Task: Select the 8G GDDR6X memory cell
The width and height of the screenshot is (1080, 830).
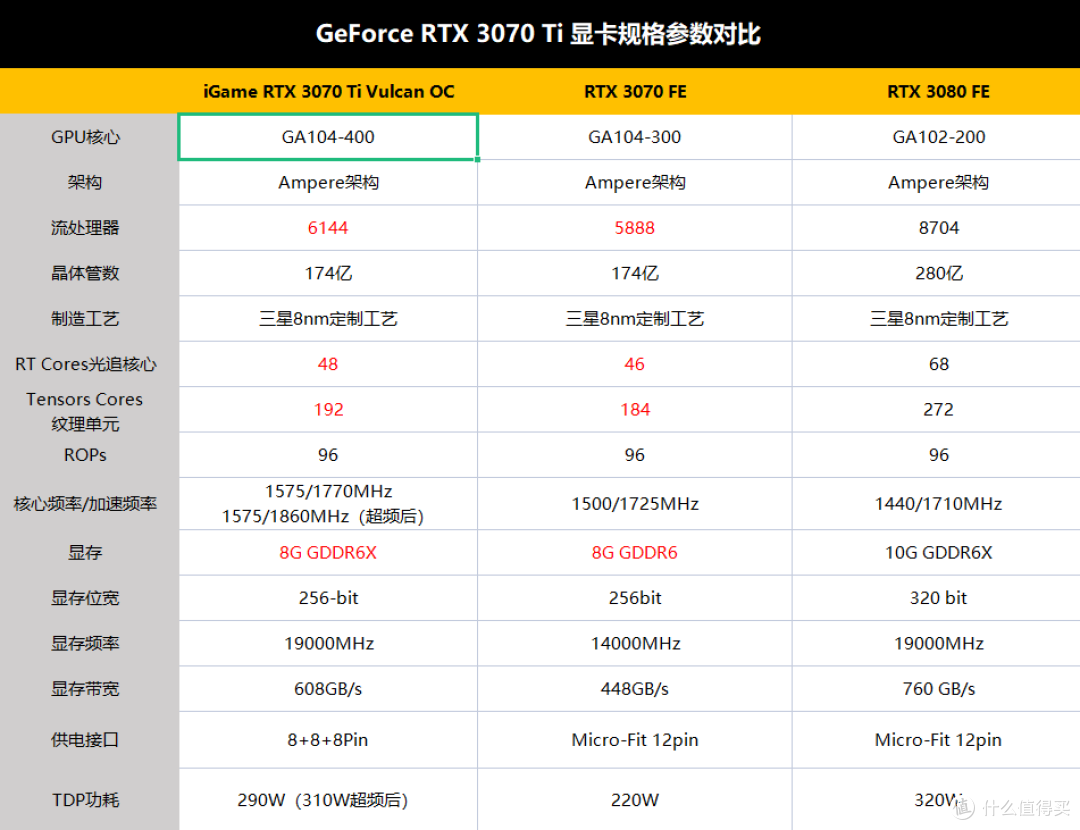Action: click(x=328, y=552)
